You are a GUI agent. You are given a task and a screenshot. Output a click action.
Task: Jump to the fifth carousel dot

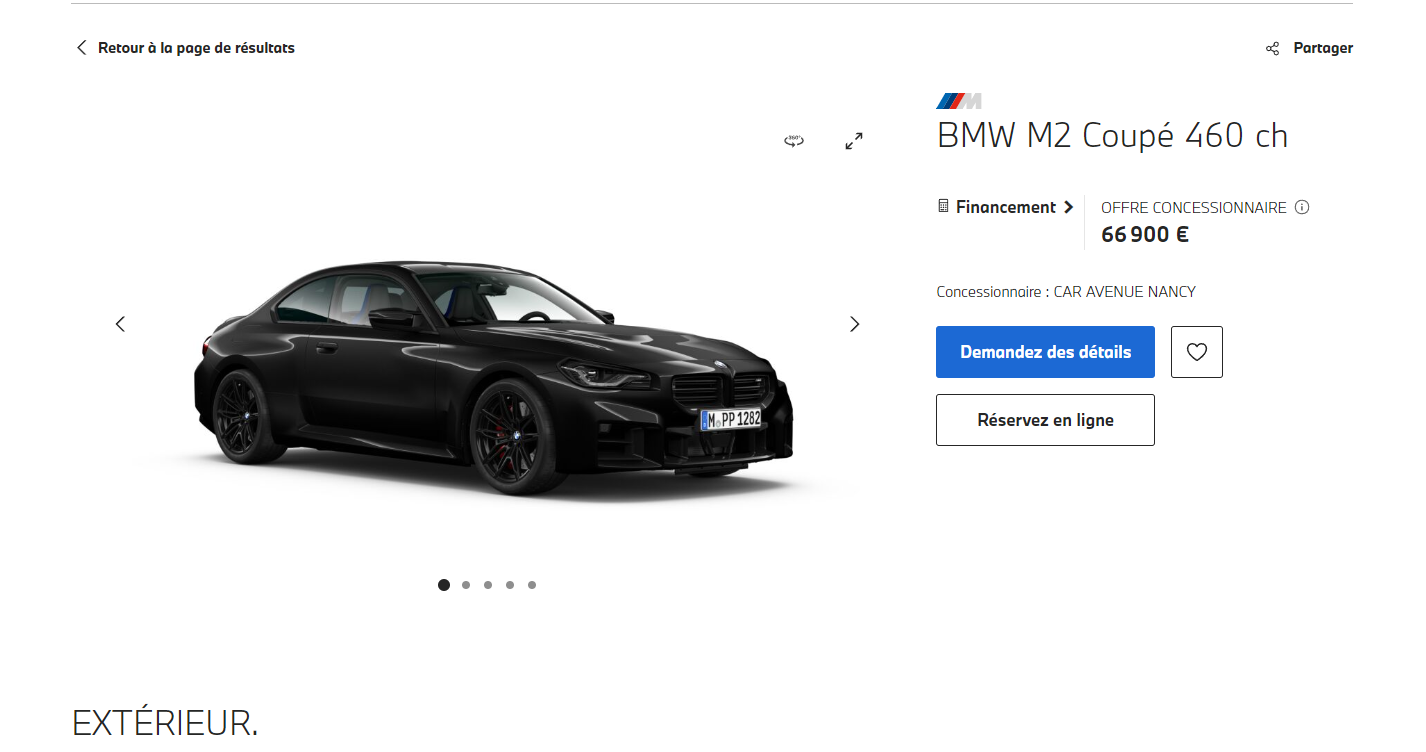point(532,585)
